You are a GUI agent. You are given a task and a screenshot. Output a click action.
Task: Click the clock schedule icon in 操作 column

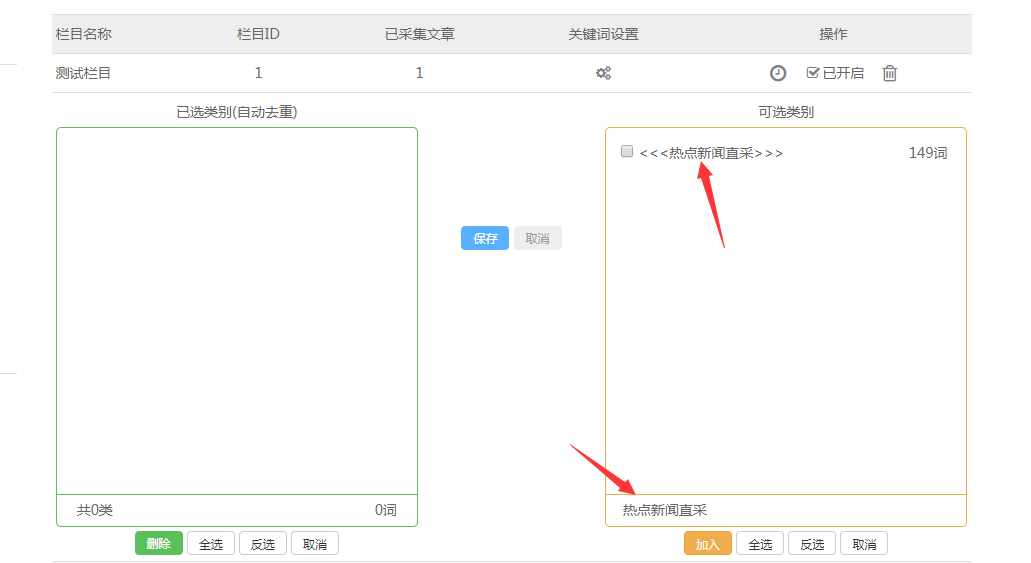click(x=777, y=73)
